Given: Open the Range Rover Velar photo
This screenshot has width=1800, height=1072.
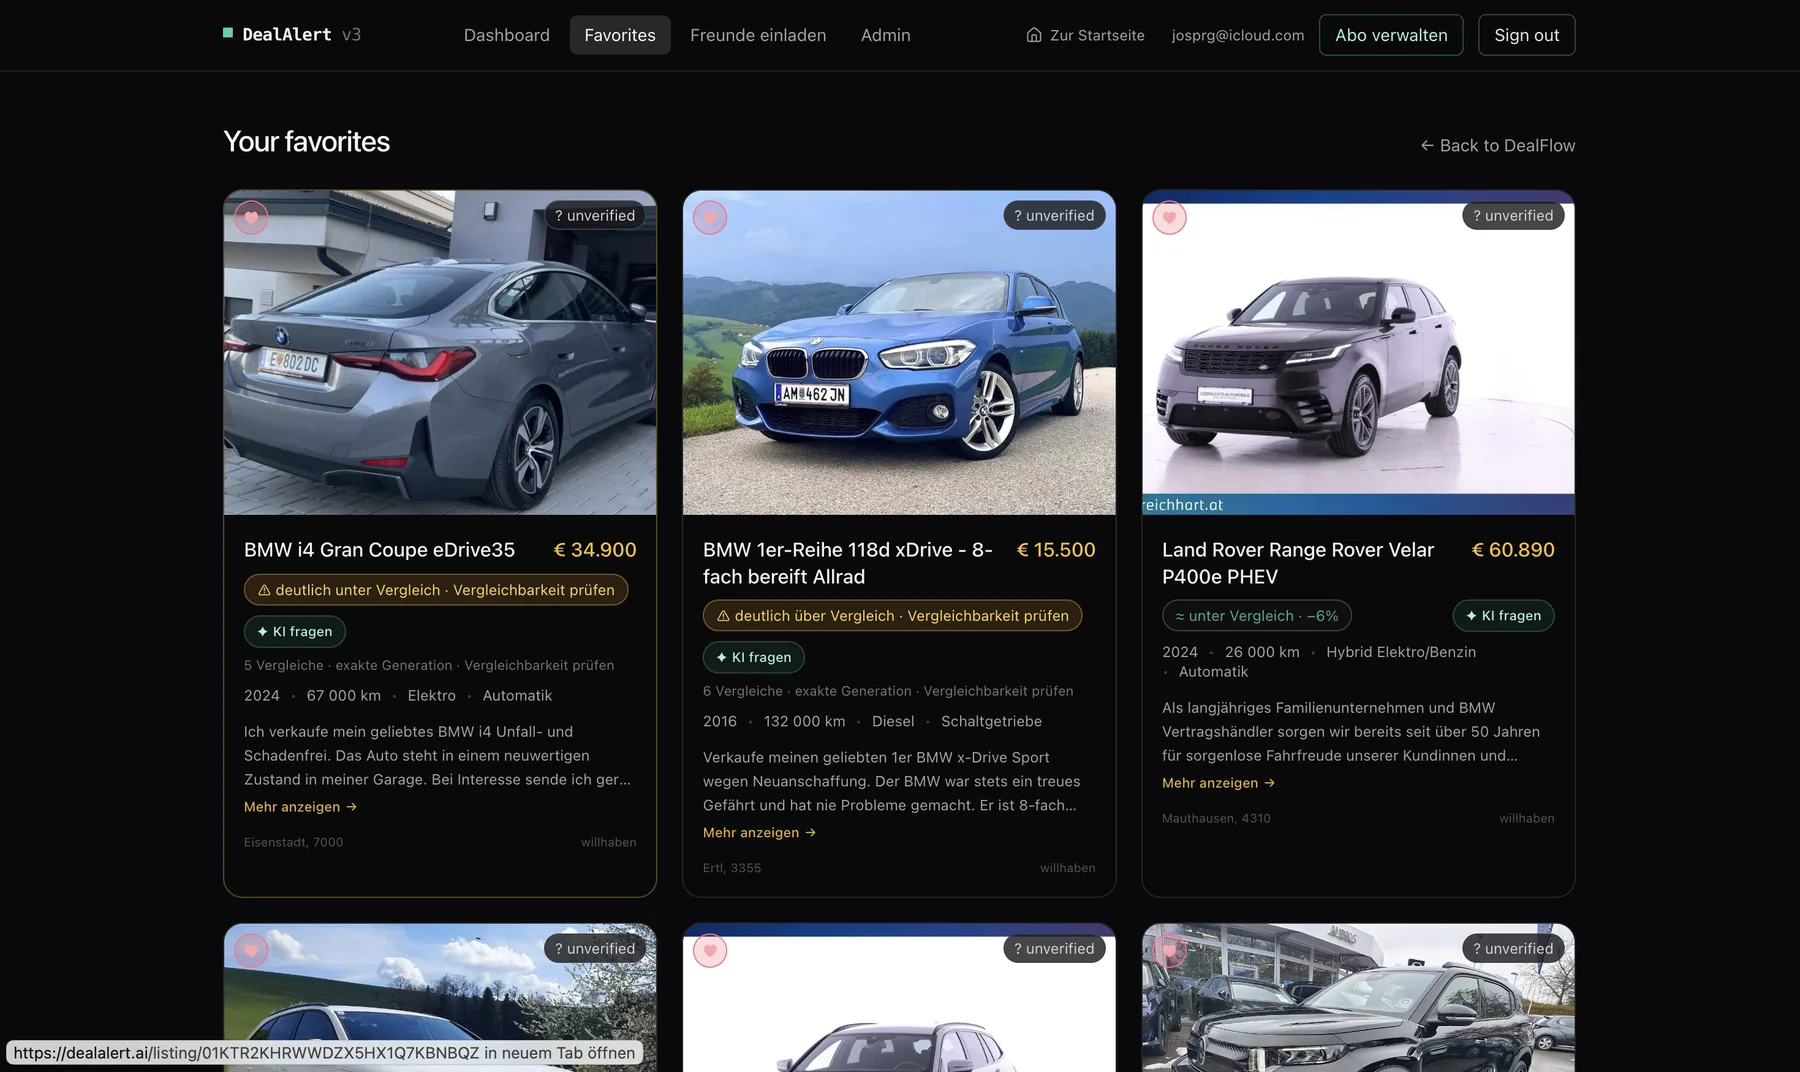Looking at the screenshot, I should [x=1358, y=353].
